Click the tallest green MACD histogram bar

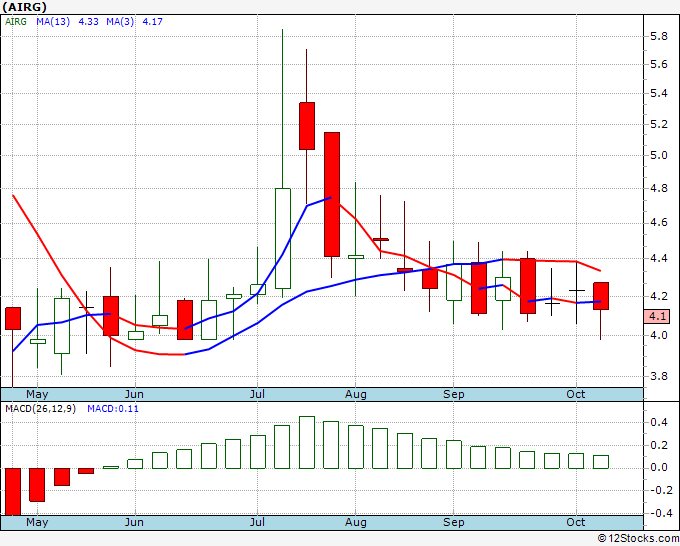point(307,442)
